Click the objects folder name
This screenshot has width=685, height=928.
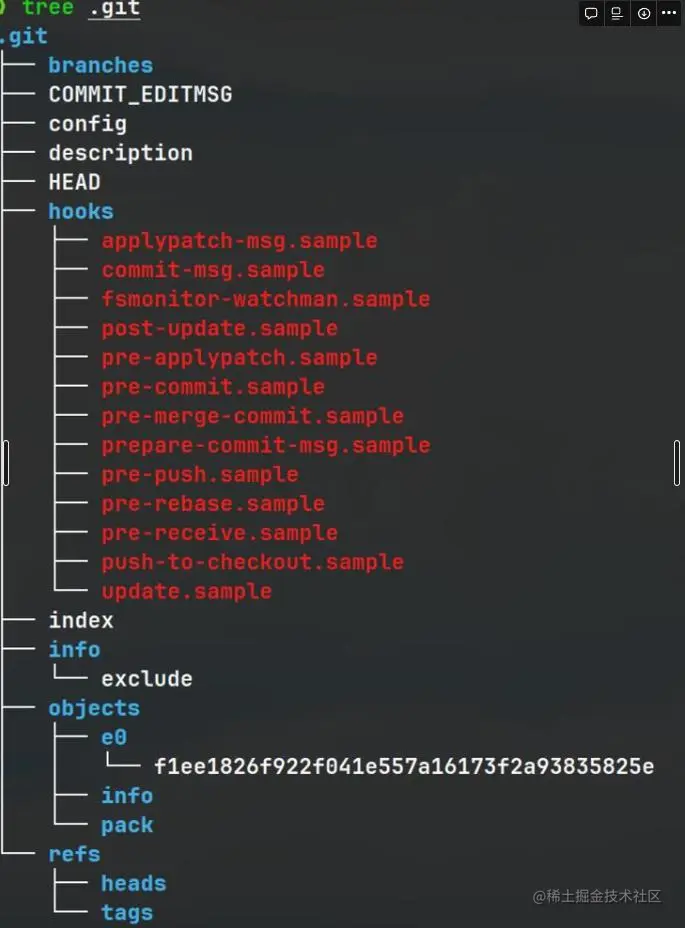[94, 708]
